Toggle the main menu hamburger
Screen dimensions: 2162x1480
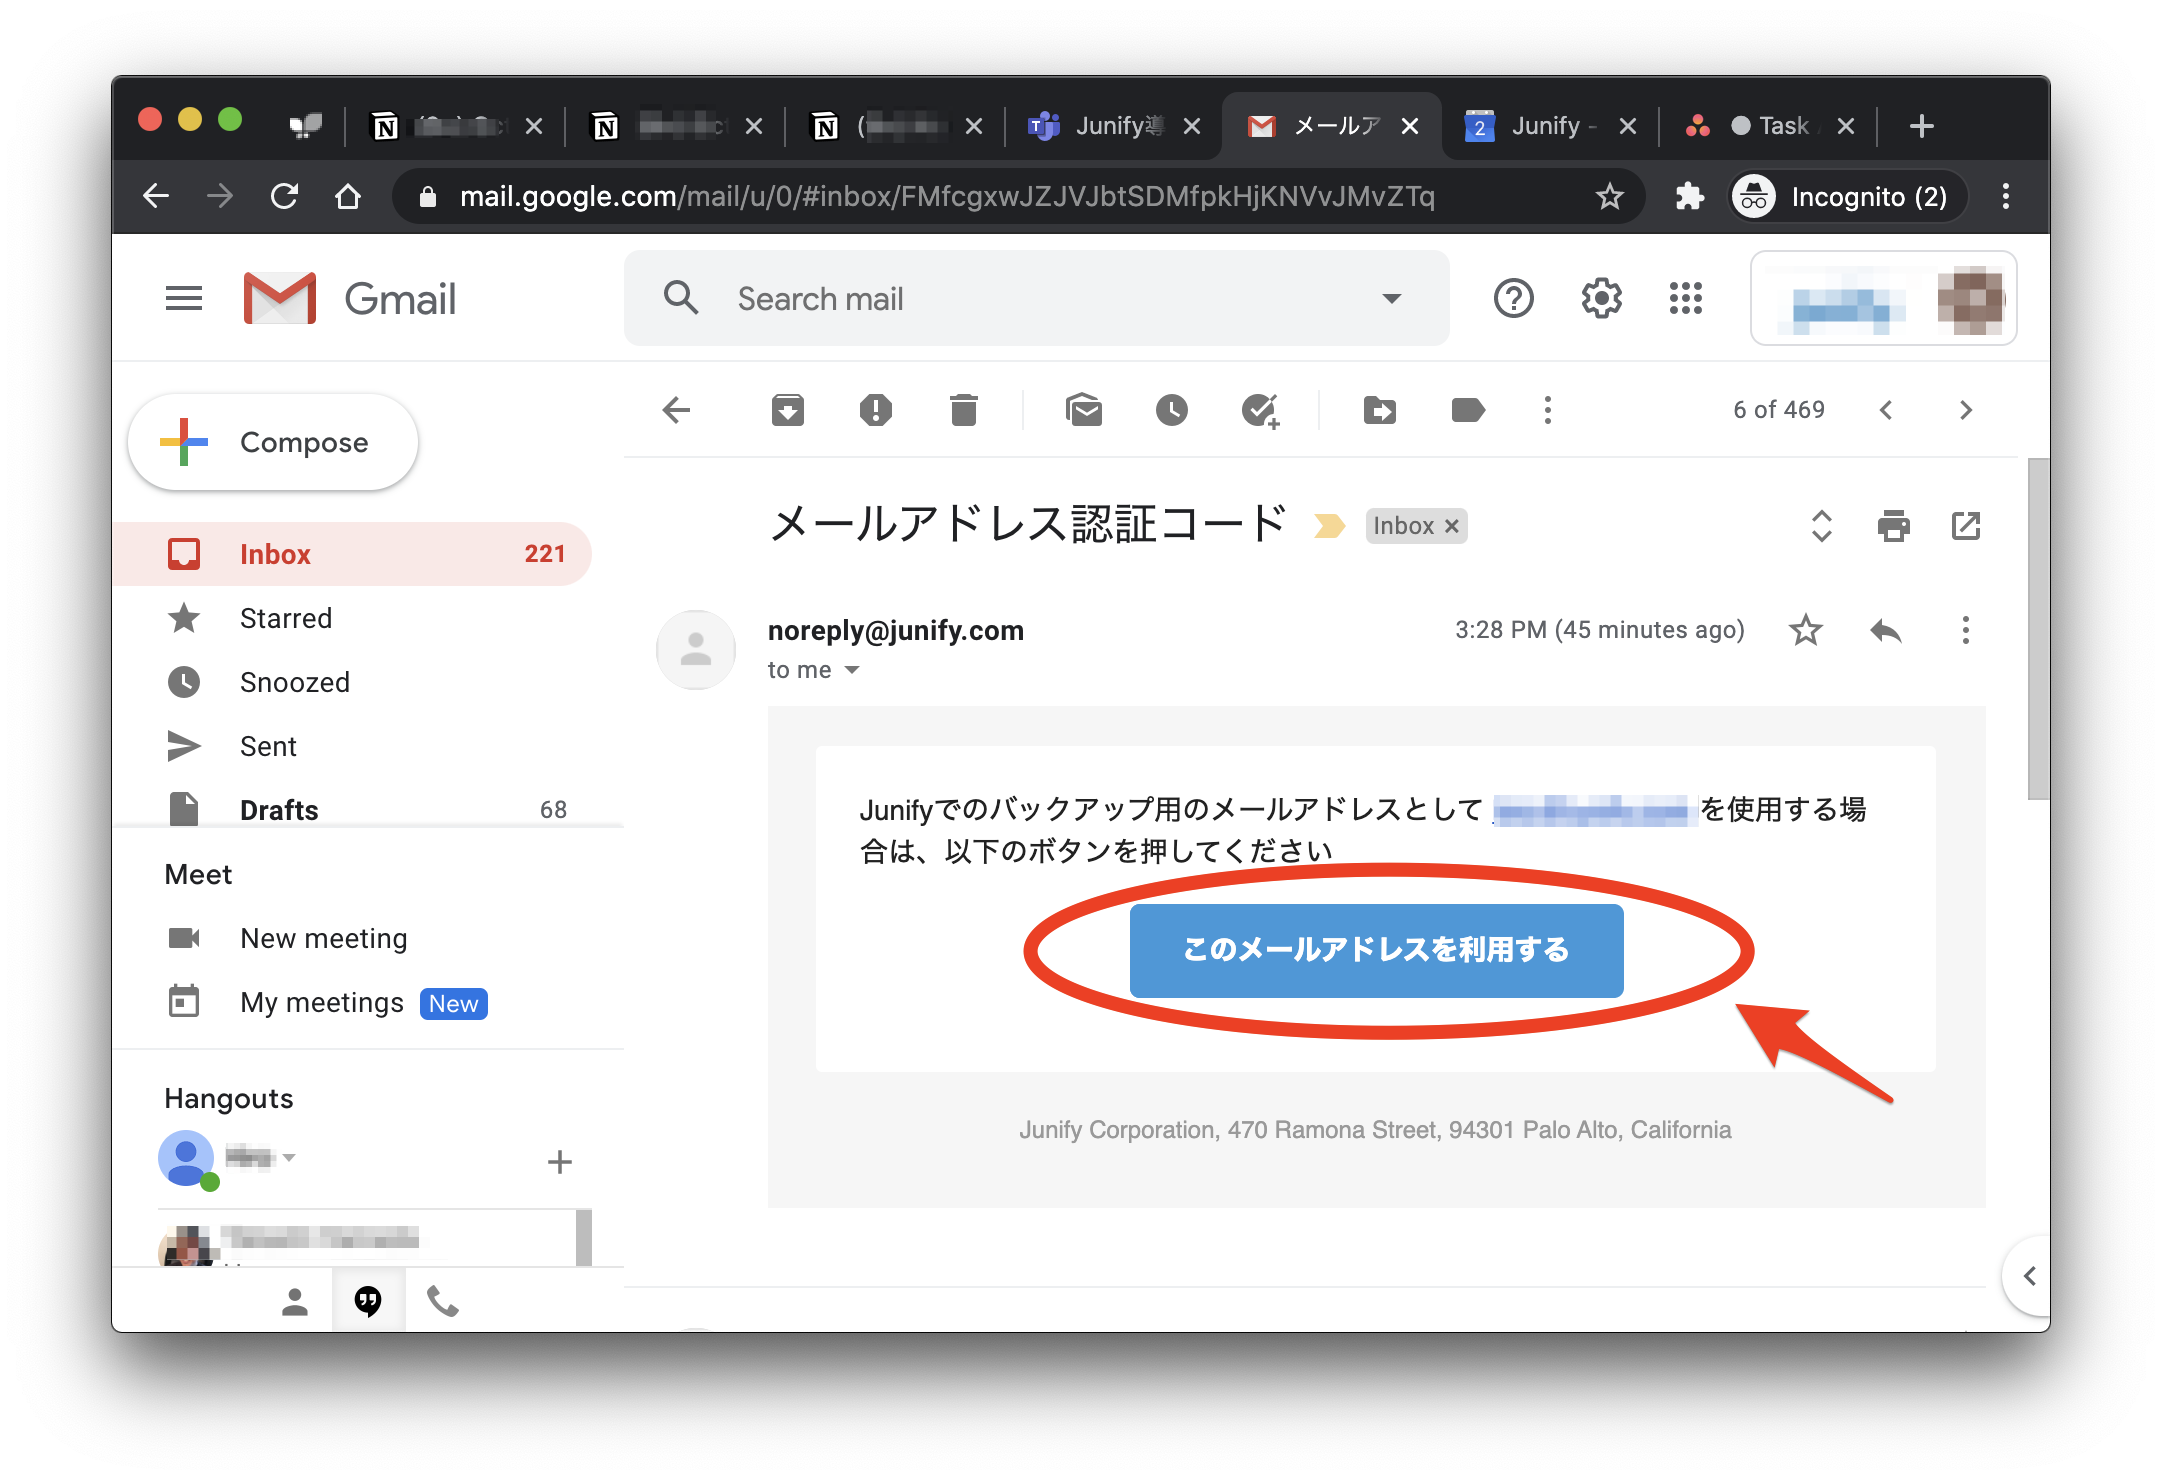pos(184,298)
